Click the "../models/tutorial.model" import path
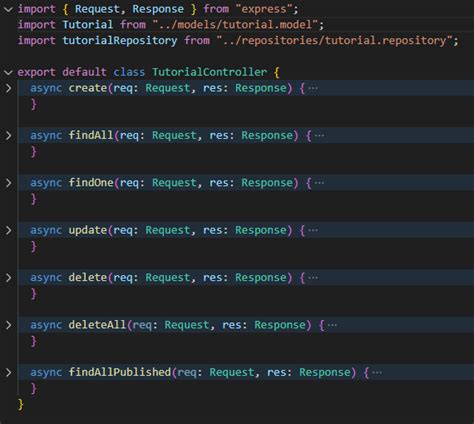474x424 pixels. point(235,25)
